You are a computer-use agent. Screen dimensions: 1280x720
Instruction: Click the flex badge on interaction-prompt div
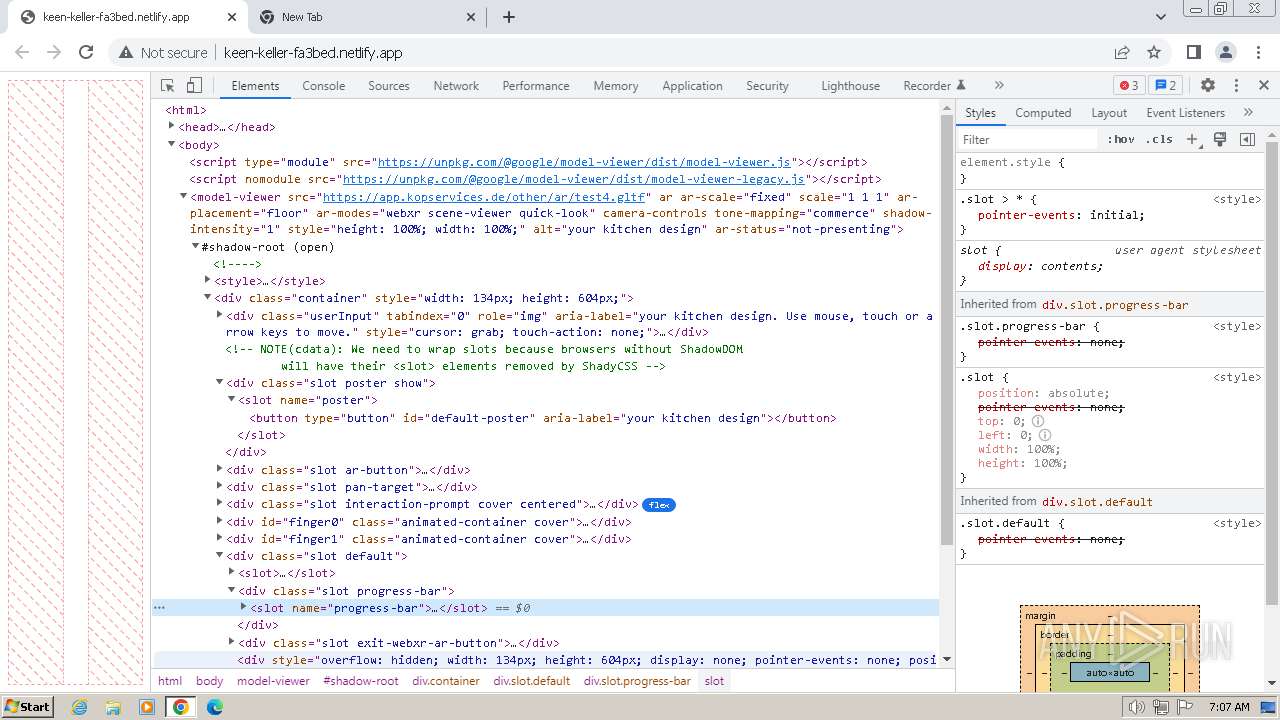pos(659,505)
